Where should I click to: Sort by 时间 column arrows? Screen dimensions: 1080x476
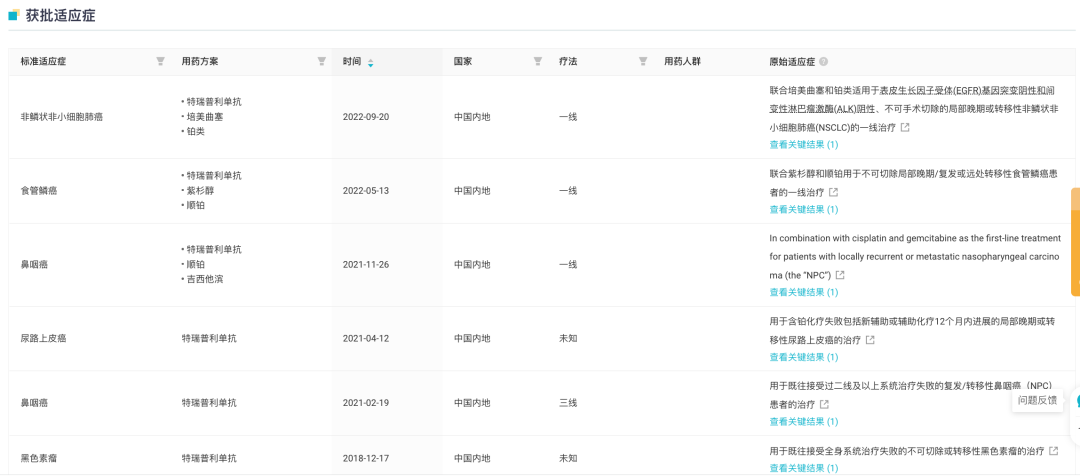pos(371,62)
